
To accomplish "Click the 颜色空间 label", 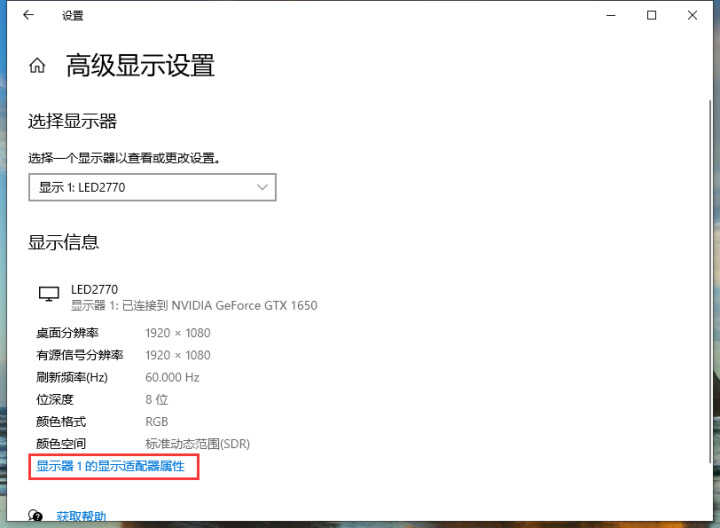I will [61, 444].
